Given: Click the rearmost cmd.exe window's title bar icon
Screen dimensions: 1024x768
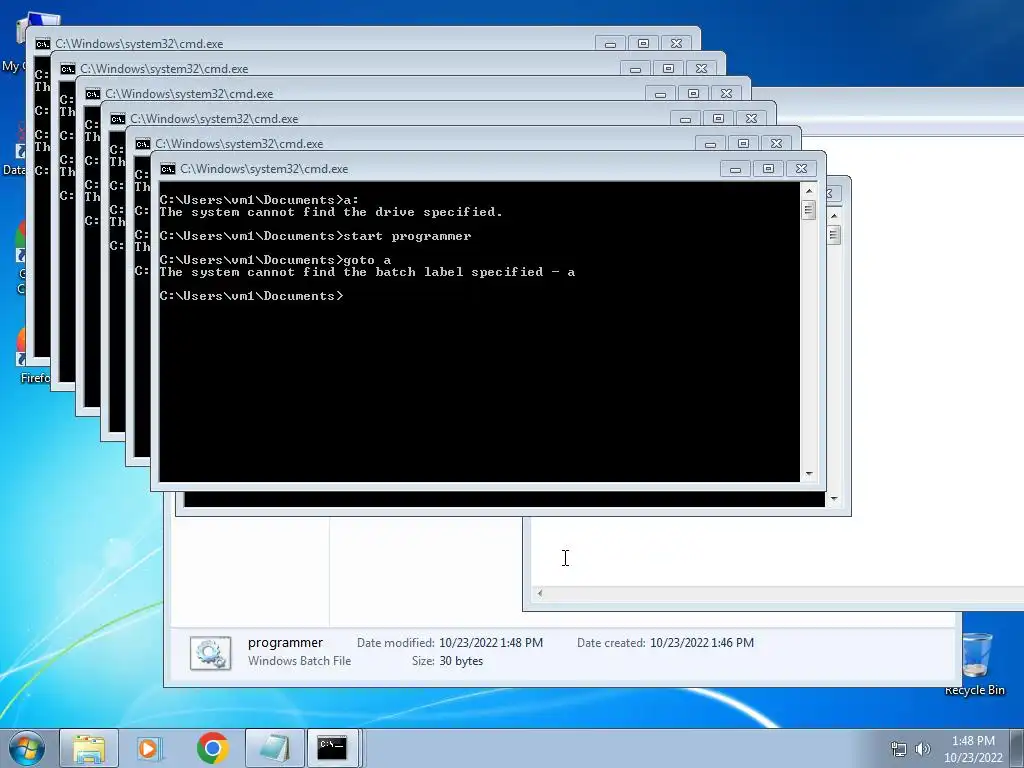Looking at the screenshot, I should pos(42,44).
